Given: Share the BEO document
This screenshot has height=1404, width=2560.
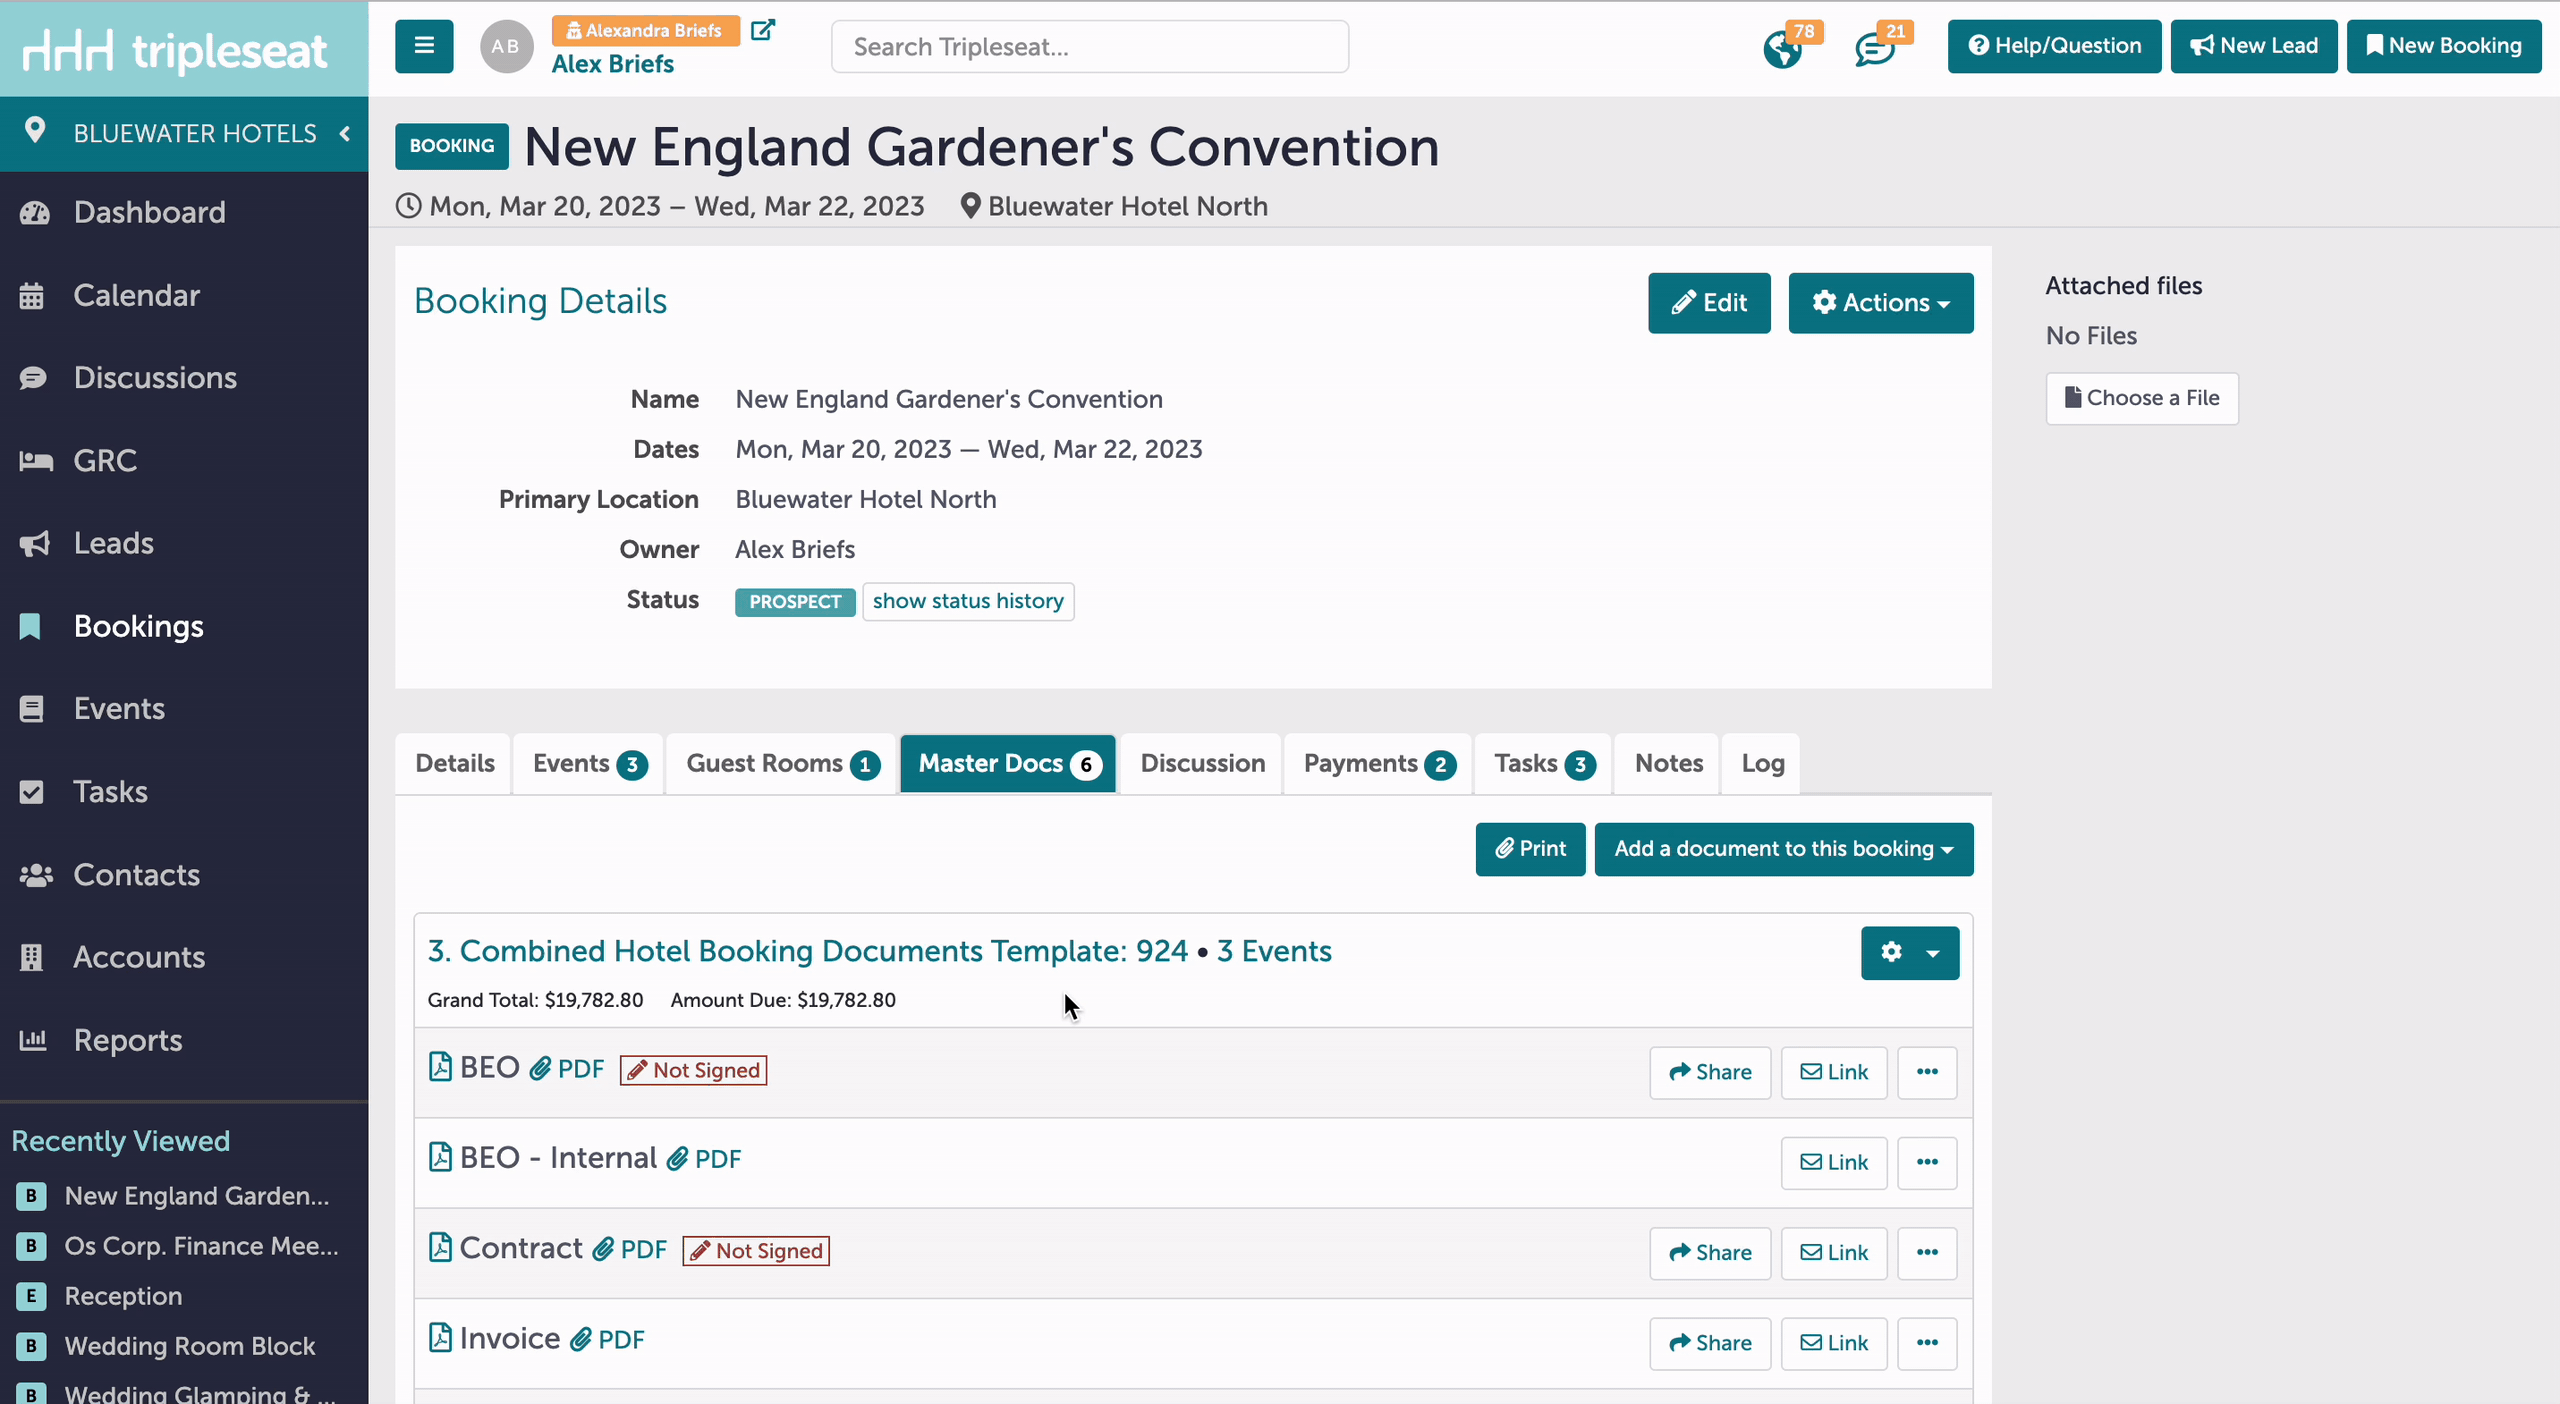Looking at the screenshot, I should click(1710, 1072).
